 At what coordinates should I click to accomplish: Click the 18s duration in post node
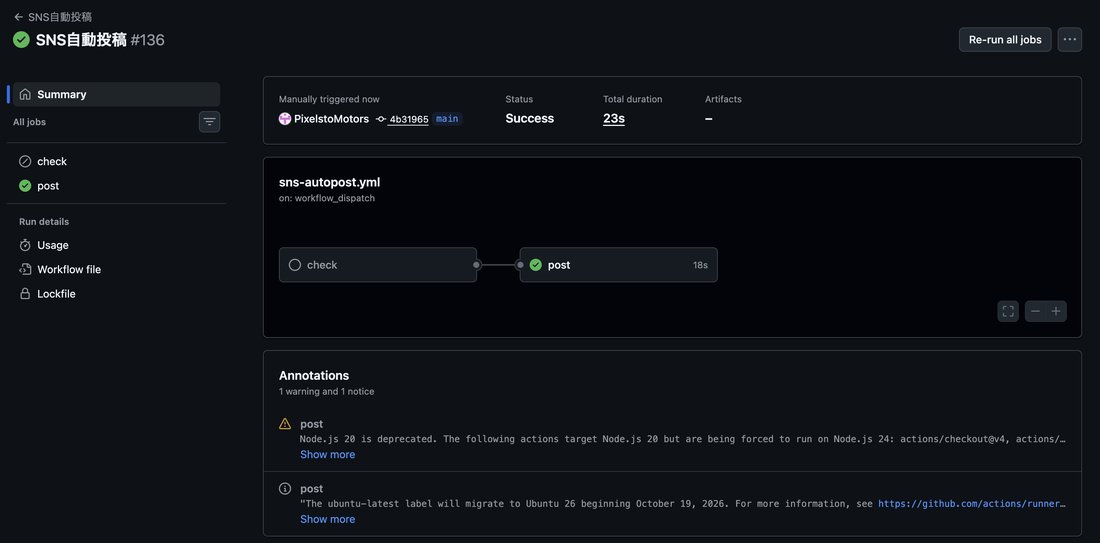(700, 265)
